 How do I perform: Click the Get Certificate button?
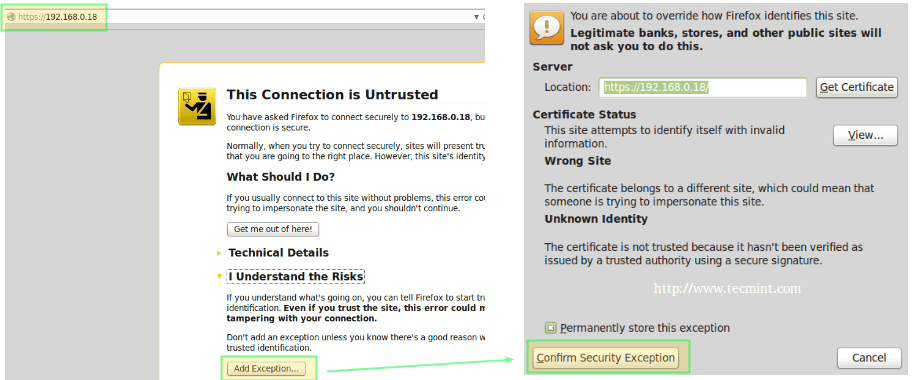pos(857,87)
